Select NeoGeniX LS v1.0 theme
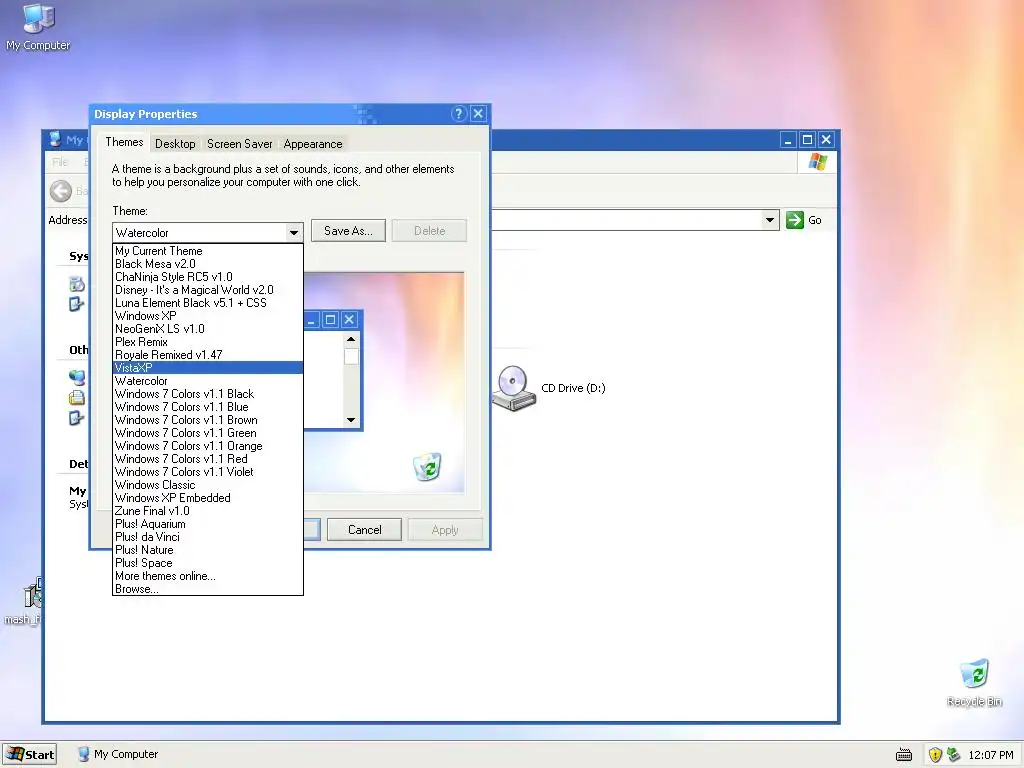Viewport: 1024px width, 768px height. pyautogui.click(x=208, y=329)
